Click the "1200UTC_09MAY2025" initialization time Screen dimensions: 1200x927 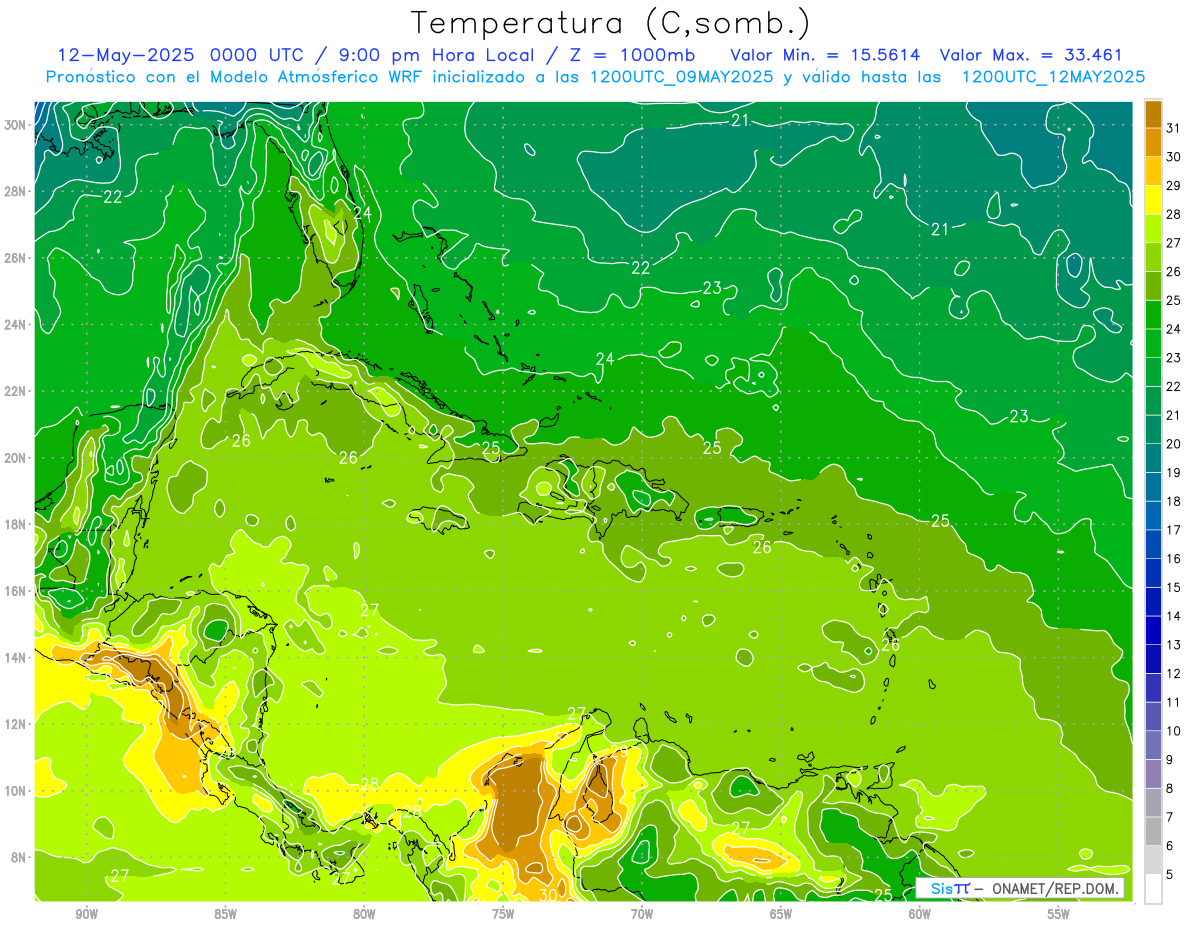682,76
